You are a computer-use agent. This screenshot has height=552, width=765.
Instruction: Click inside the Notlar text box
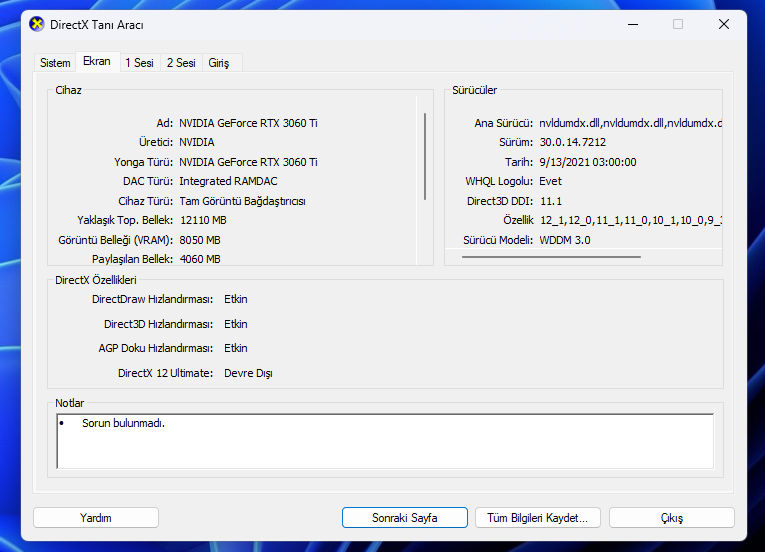(385, 441)
